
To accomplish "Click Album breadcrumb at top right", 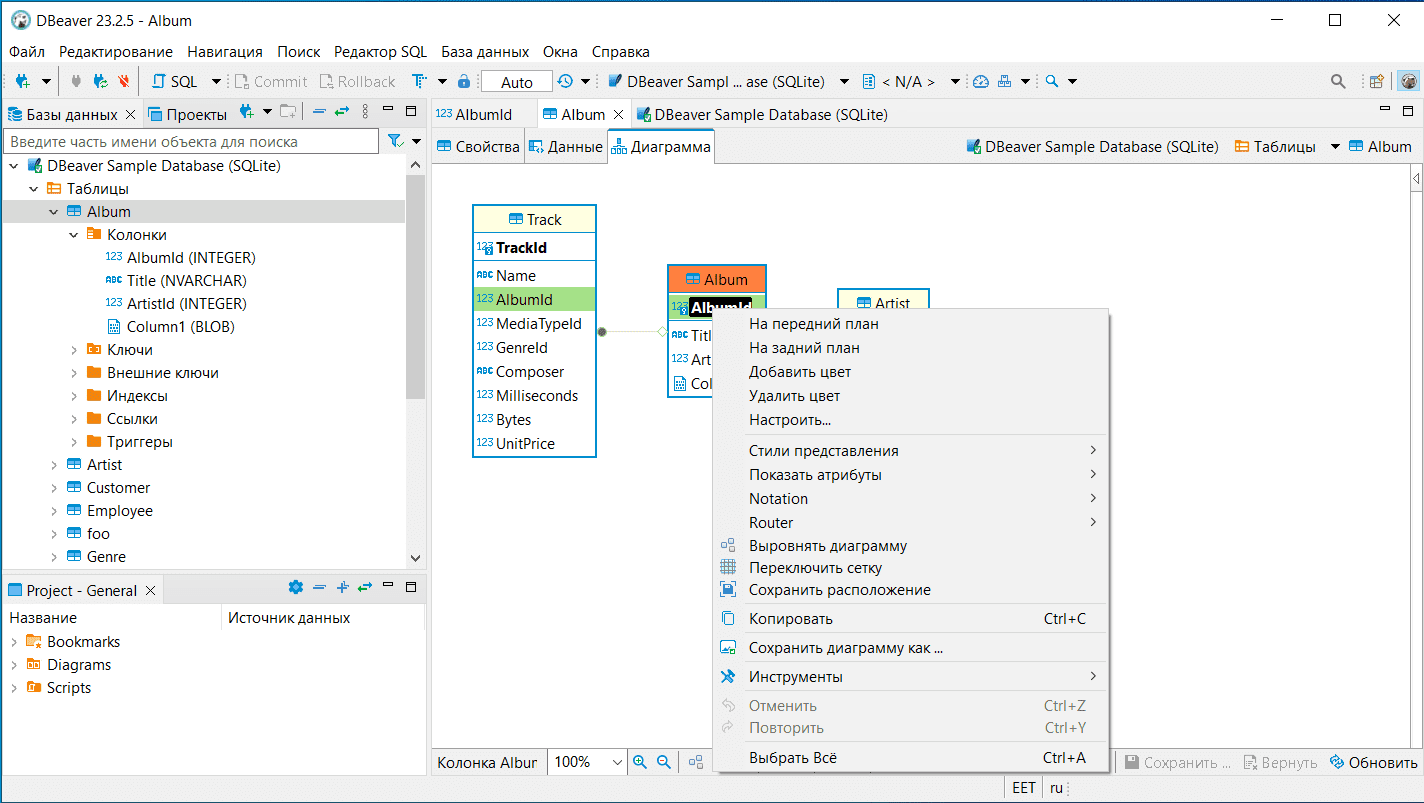I will (x=1380, y=147).
